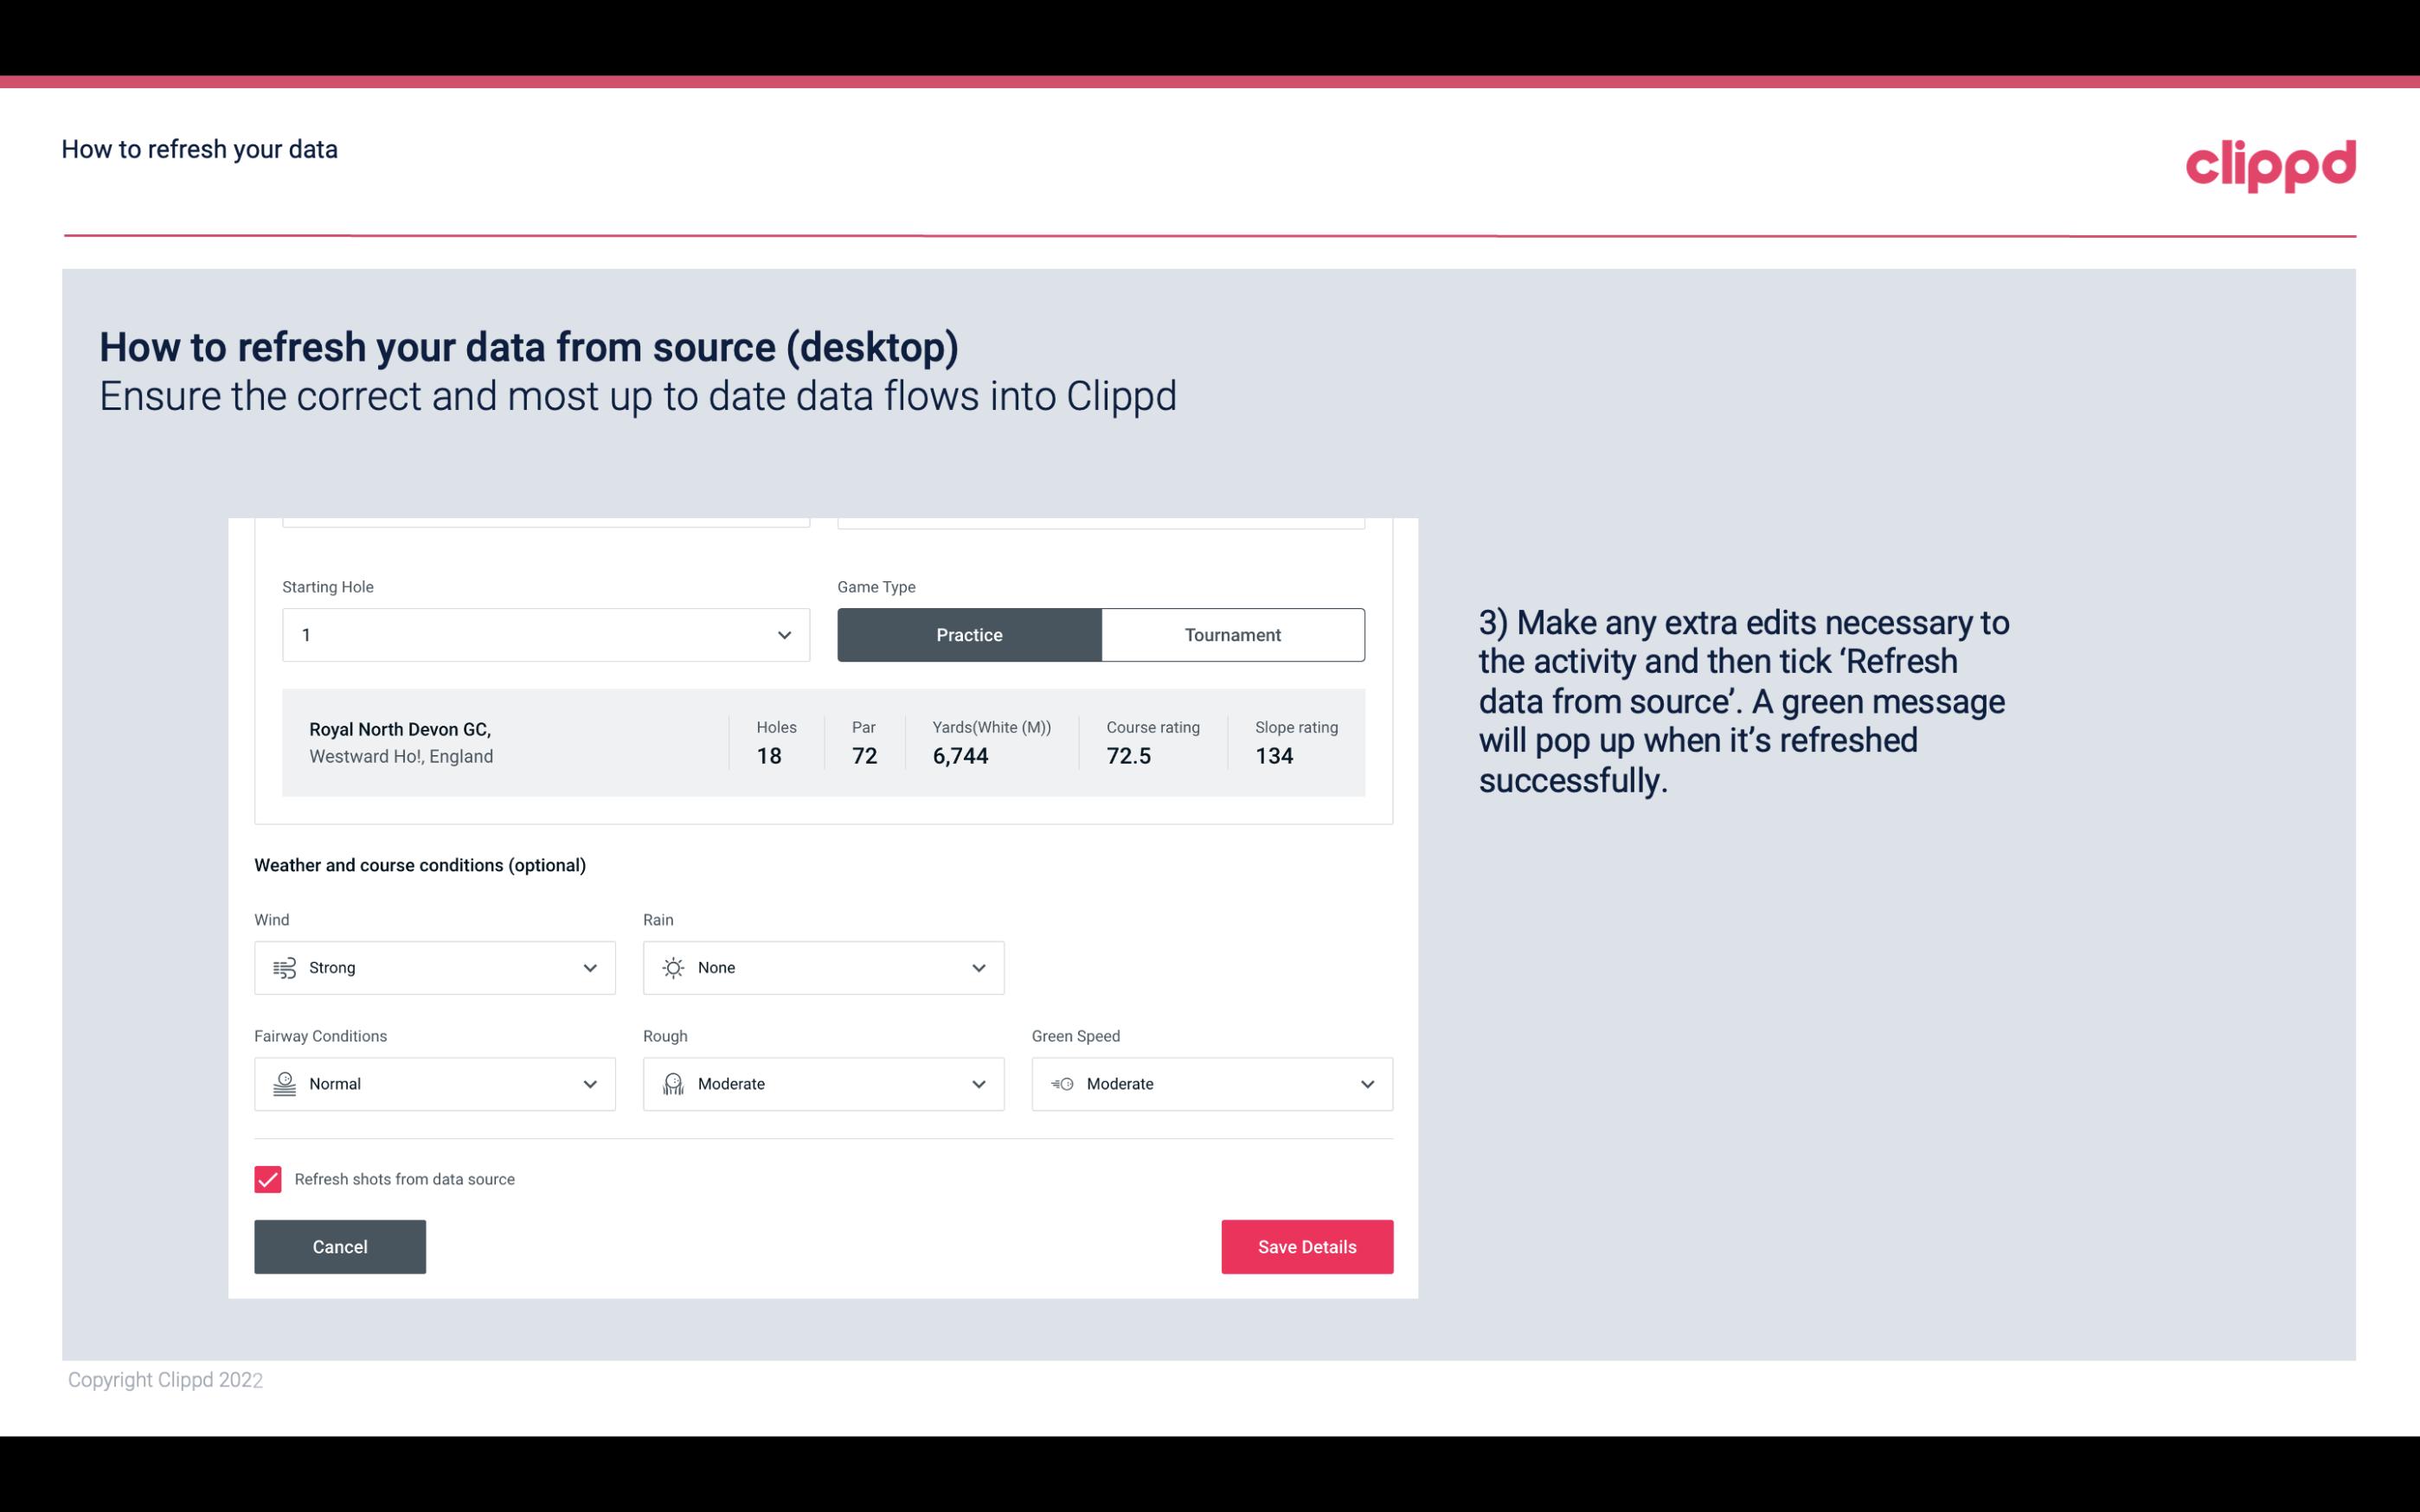Click the Clippd logo icon

pyautogui.click(x=2270, y=162)
